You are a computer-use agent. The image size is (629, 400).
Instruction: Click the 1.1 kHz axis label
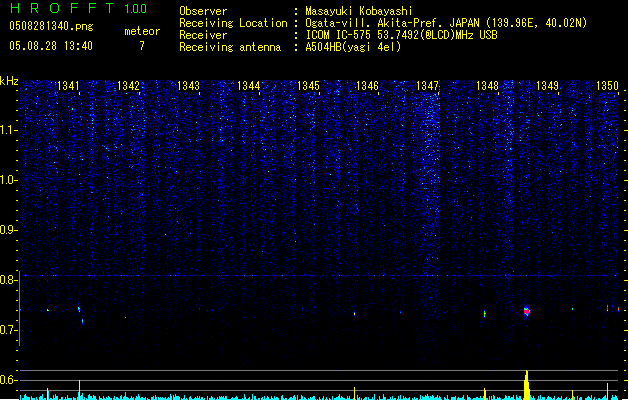(x=9, y=130)
